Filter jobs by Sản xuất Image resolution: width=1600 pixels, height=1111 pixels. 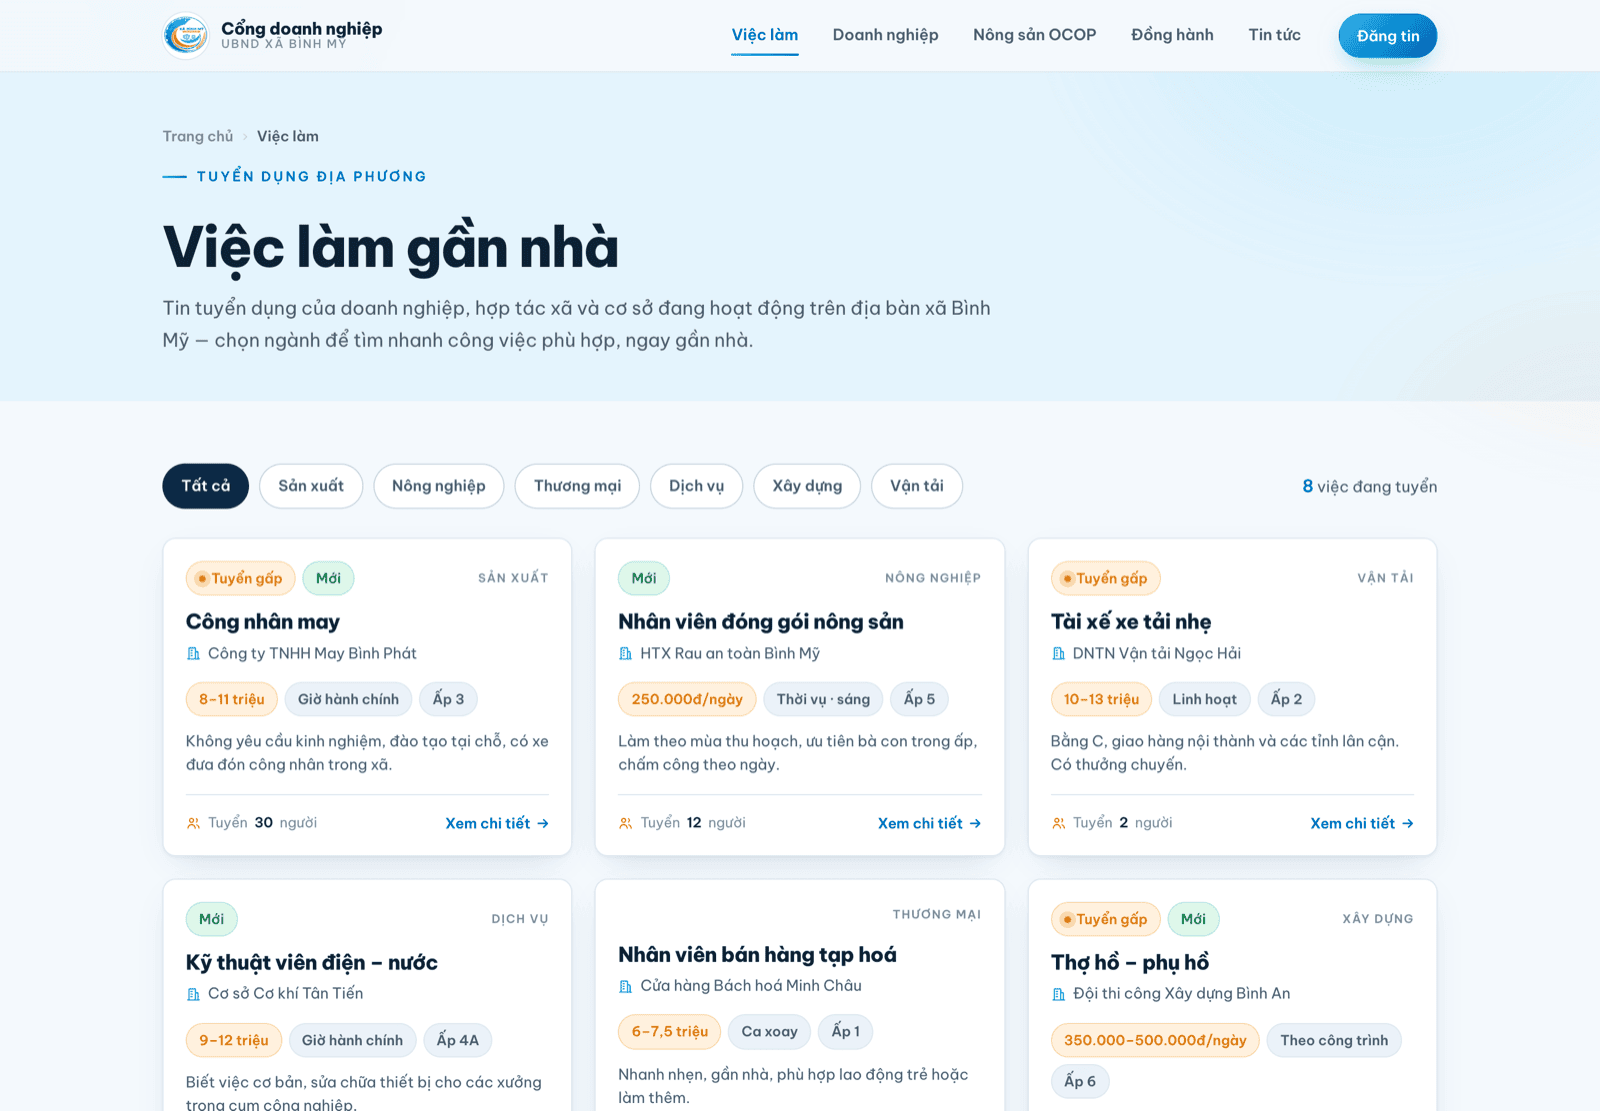point(311,486)
